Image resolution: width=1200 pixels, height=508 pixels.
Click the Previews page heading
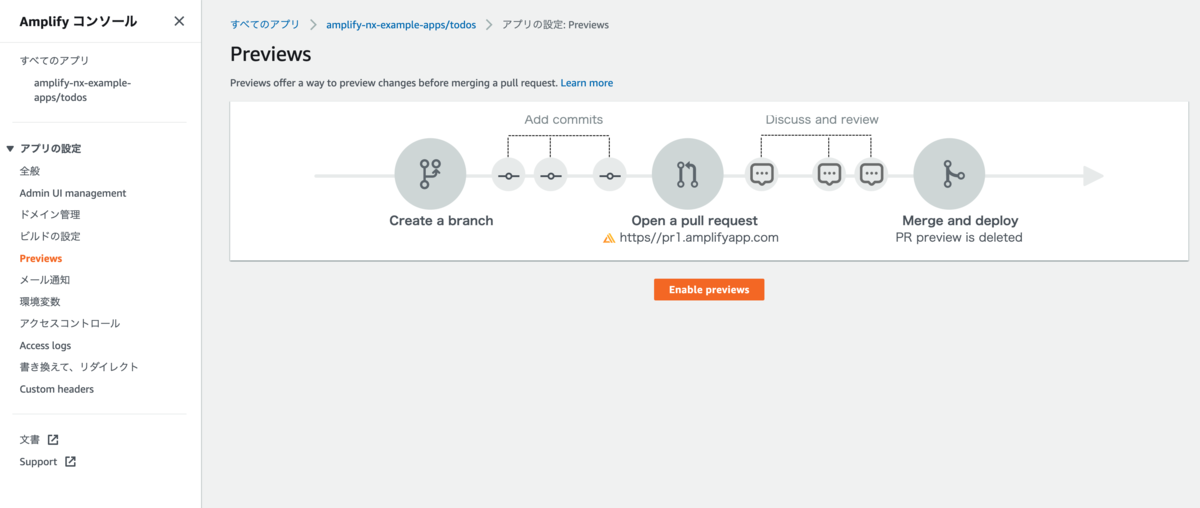270,54
